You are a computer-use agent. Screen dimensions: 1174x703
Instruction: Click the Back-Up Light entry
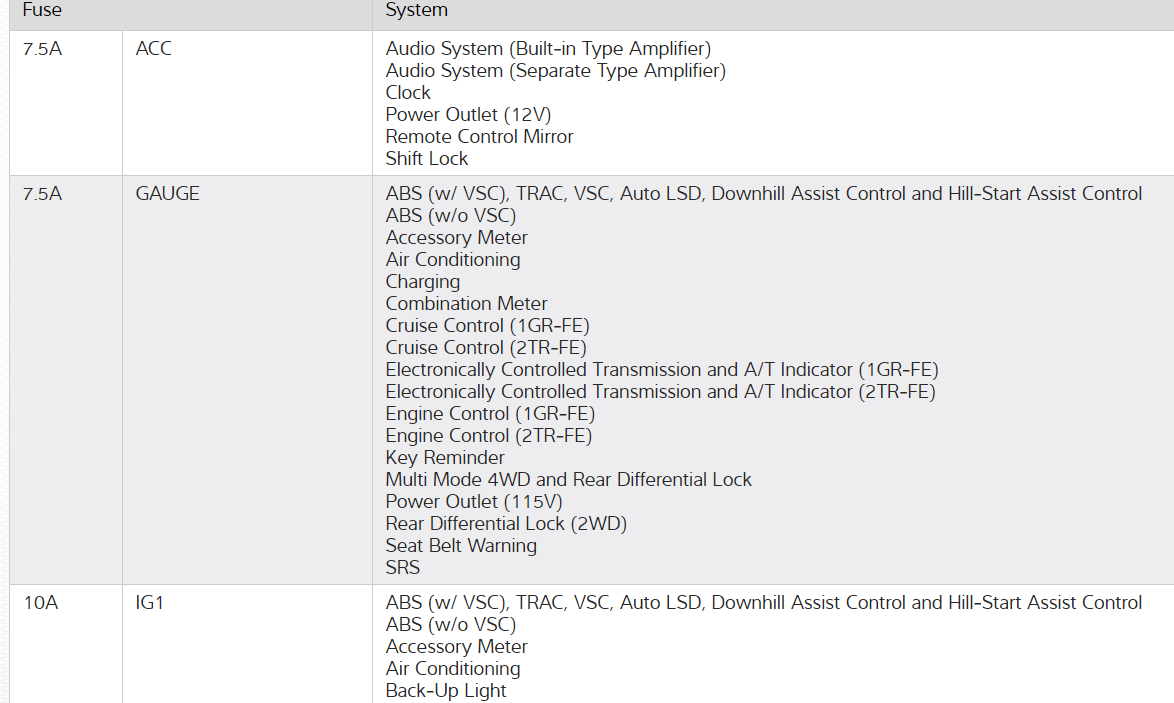[x=446, y=690]
